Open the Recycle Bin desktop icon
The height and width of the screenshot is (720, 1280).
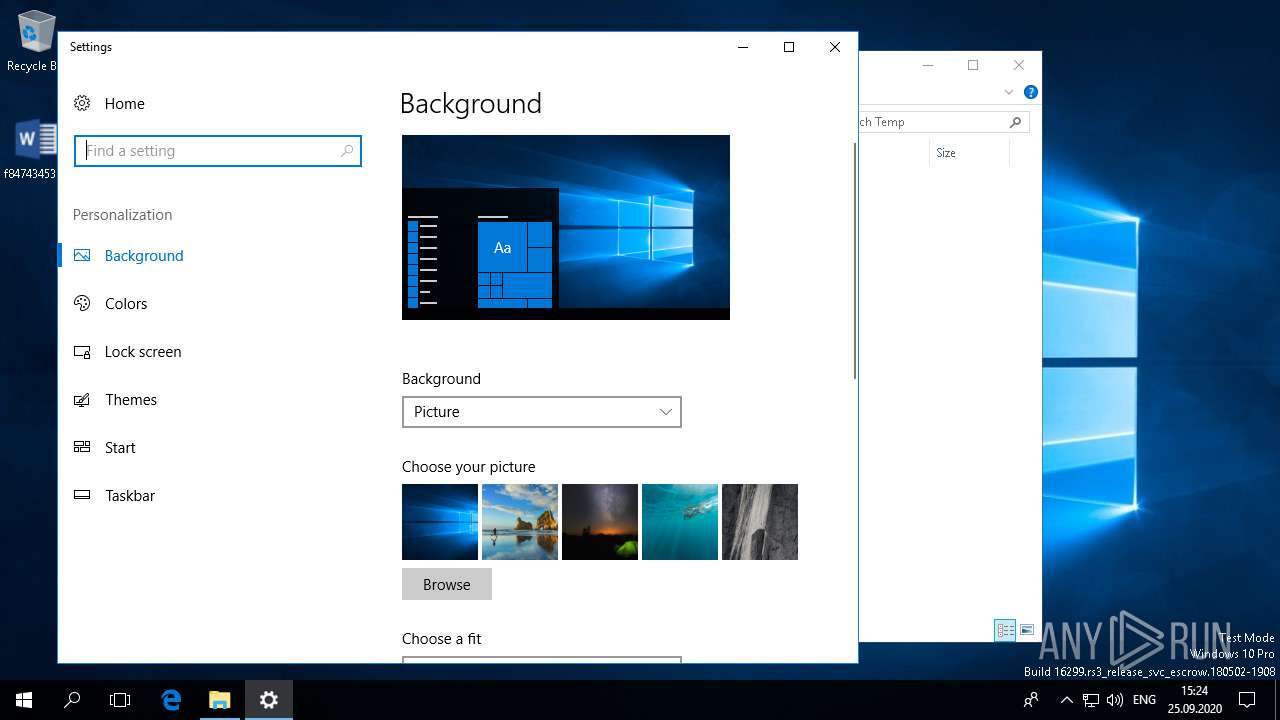pos(36,42)
